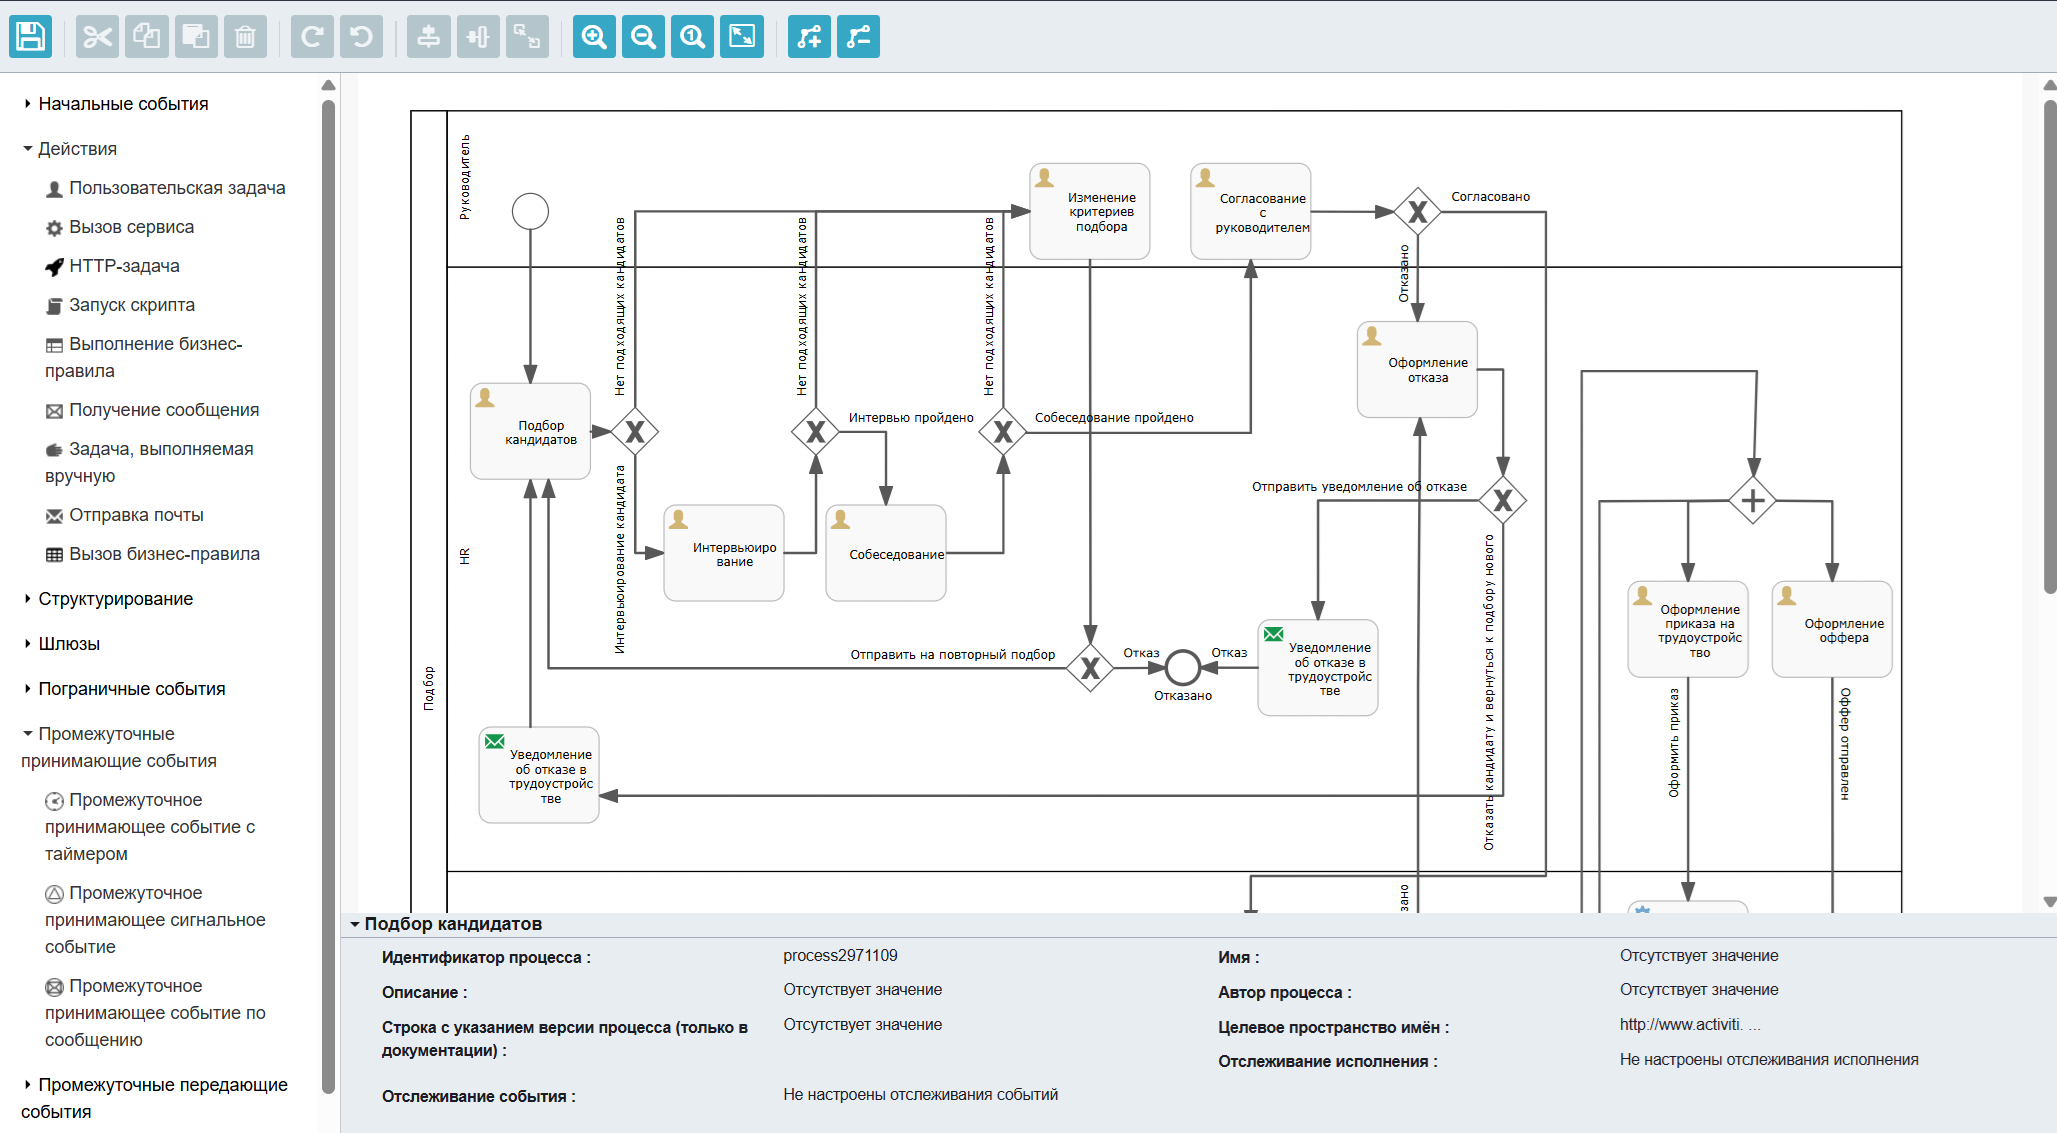Image resolution: width=2057 pixels, height=1133 pixels.
Task: Click the Delete trash toolbar icon
Action: click(x=245, y=37)
